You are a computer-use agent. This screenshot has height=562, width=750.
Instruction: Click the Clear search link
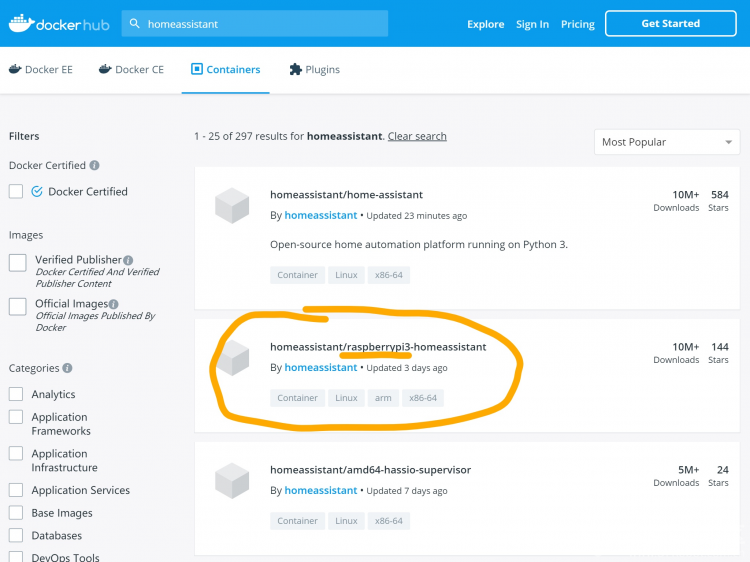pyautogui.click(x=417, y=136)
